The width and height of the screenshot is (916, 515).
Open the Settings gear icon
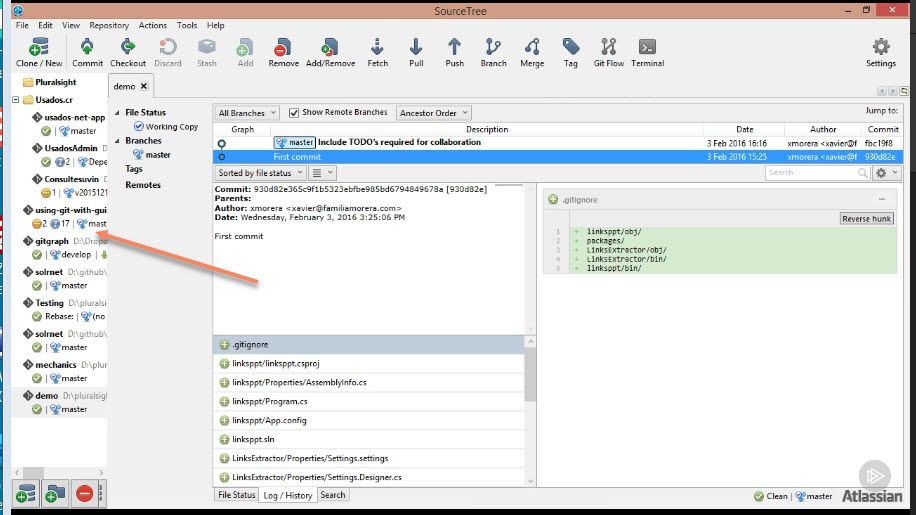[x=881, y=52]
